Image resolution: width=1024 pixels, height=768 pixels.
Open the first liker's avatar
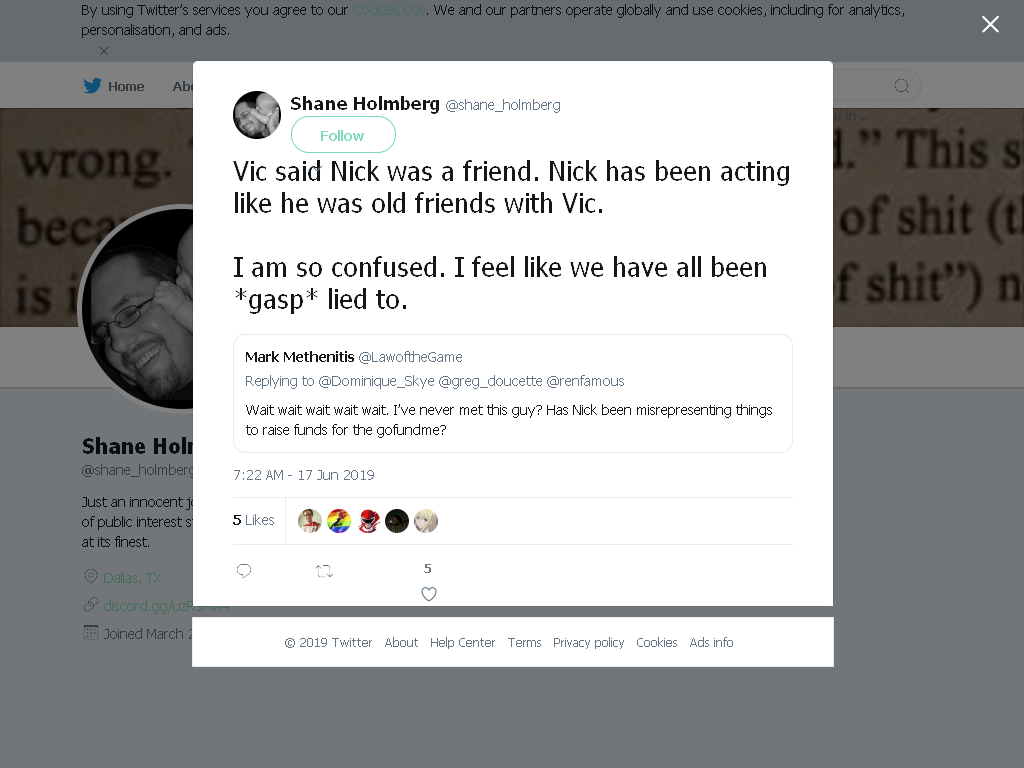pyautogui.click(x=310, y=521)
